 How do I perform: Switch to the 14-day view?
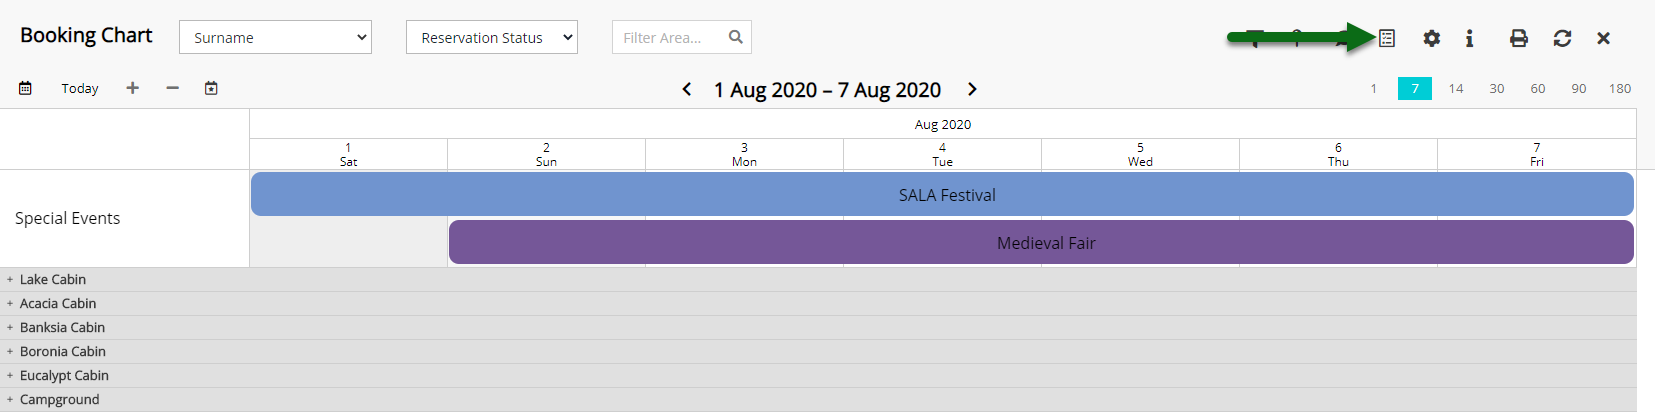pyautogui.click(x=1456, y=88)
